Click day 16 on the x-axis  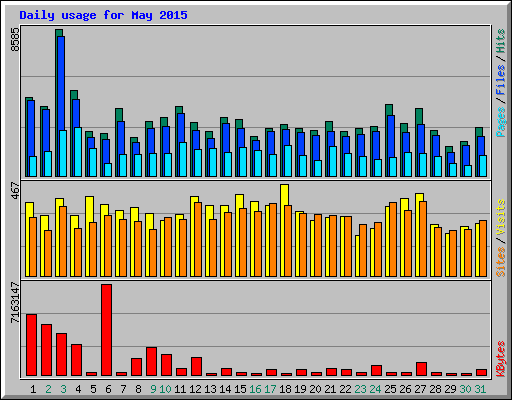tap(255, 389)
